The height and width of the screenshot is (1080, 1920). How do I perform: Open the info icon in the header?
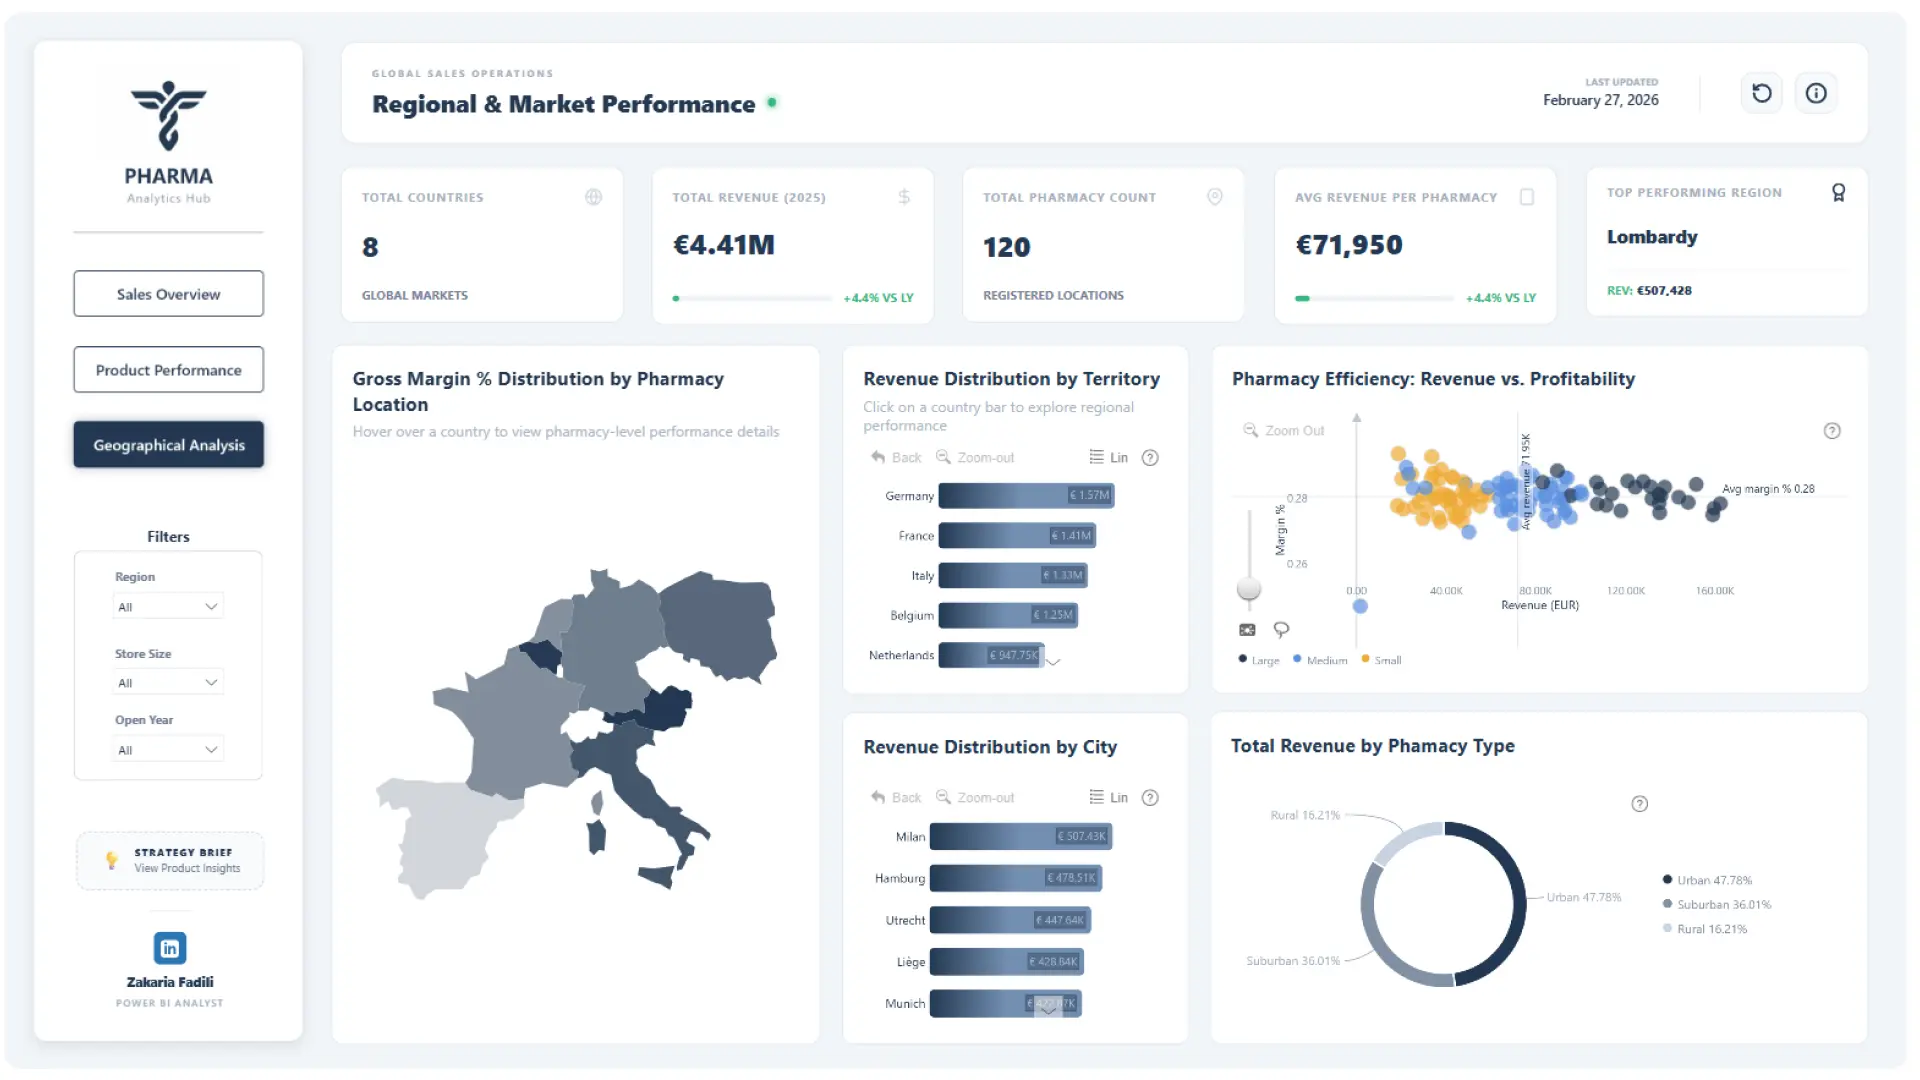coord(1816,93)
